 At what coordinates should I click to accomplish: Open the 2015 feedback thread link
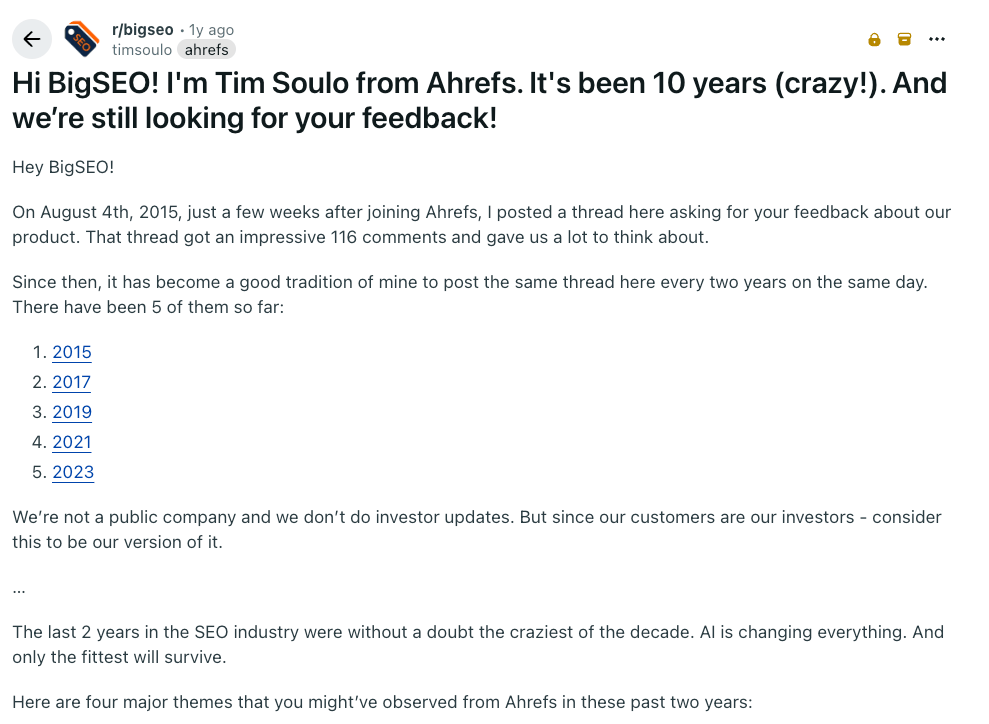(x=72, y=352)
